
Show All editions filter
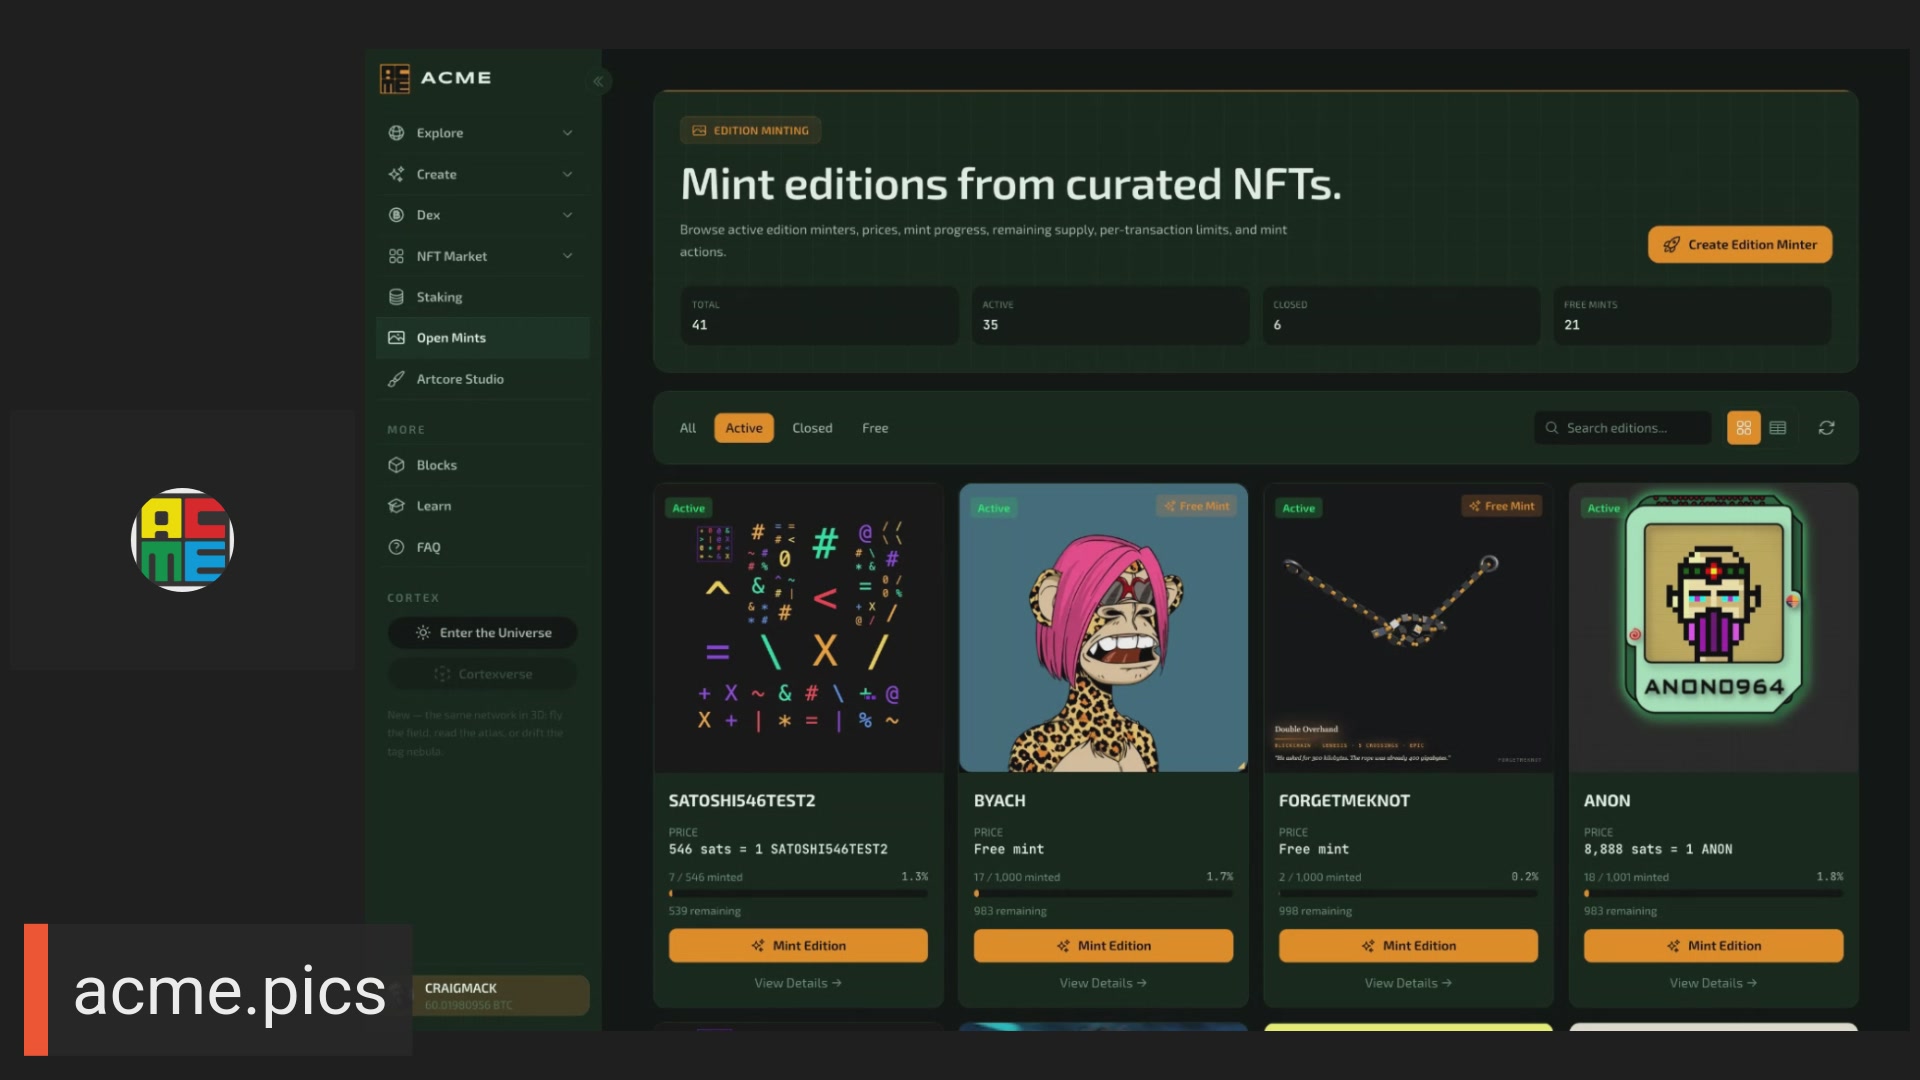click(x=688, y=428)
